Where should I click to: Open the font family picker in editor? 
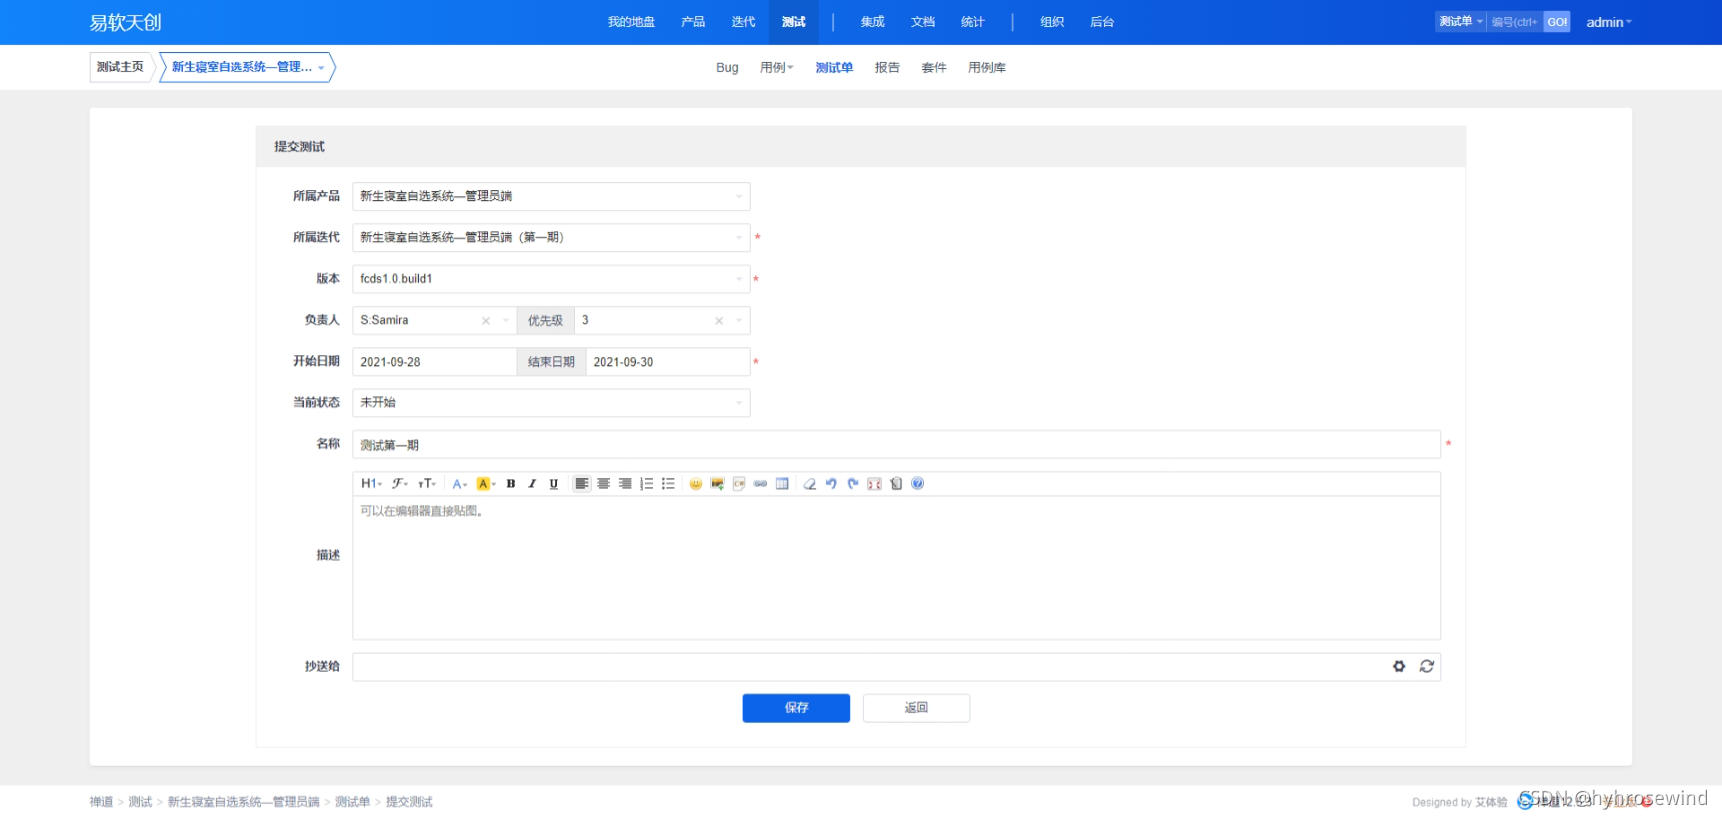pos(399,484)
